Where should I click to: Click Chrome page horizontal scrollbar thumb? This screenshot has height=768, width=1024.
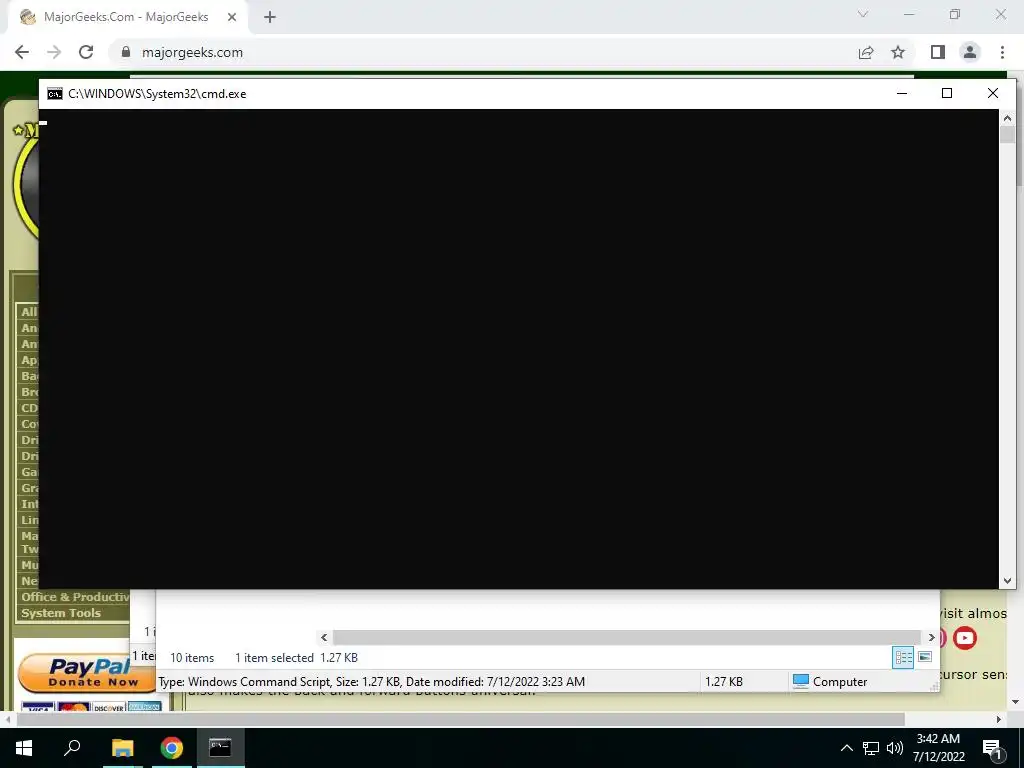click(x=460, y=719)
